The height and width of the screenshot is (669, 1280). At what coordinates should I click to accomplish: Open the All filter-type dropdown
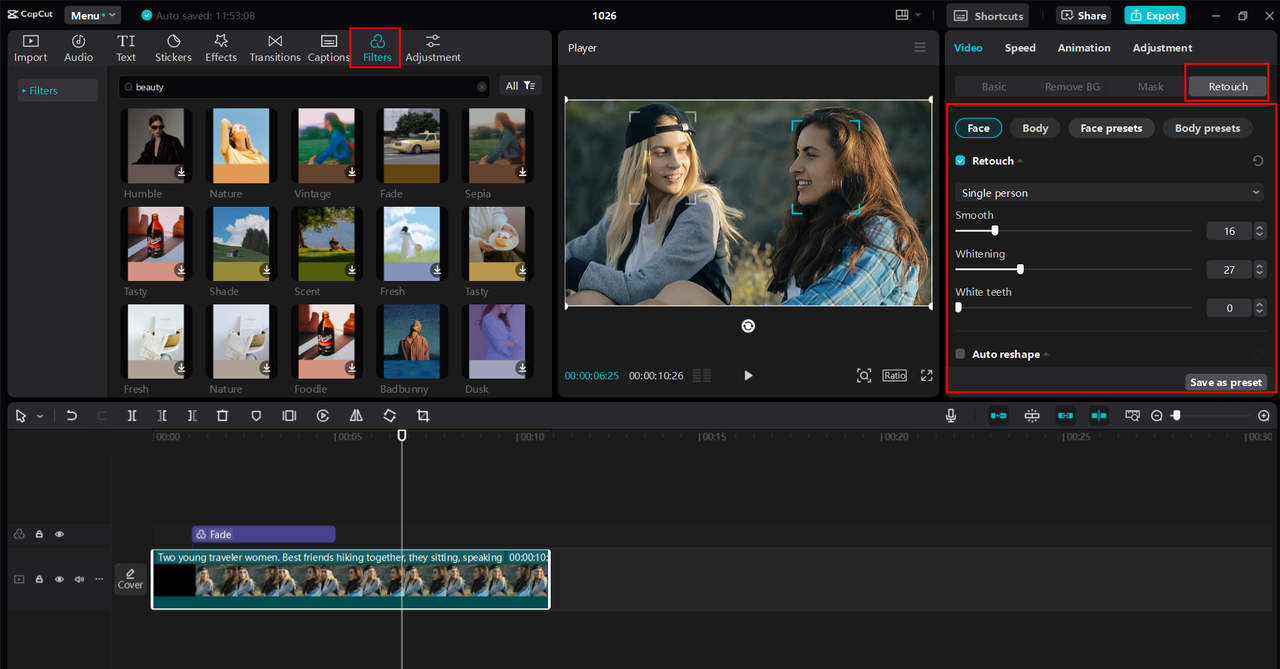point(521,86)
